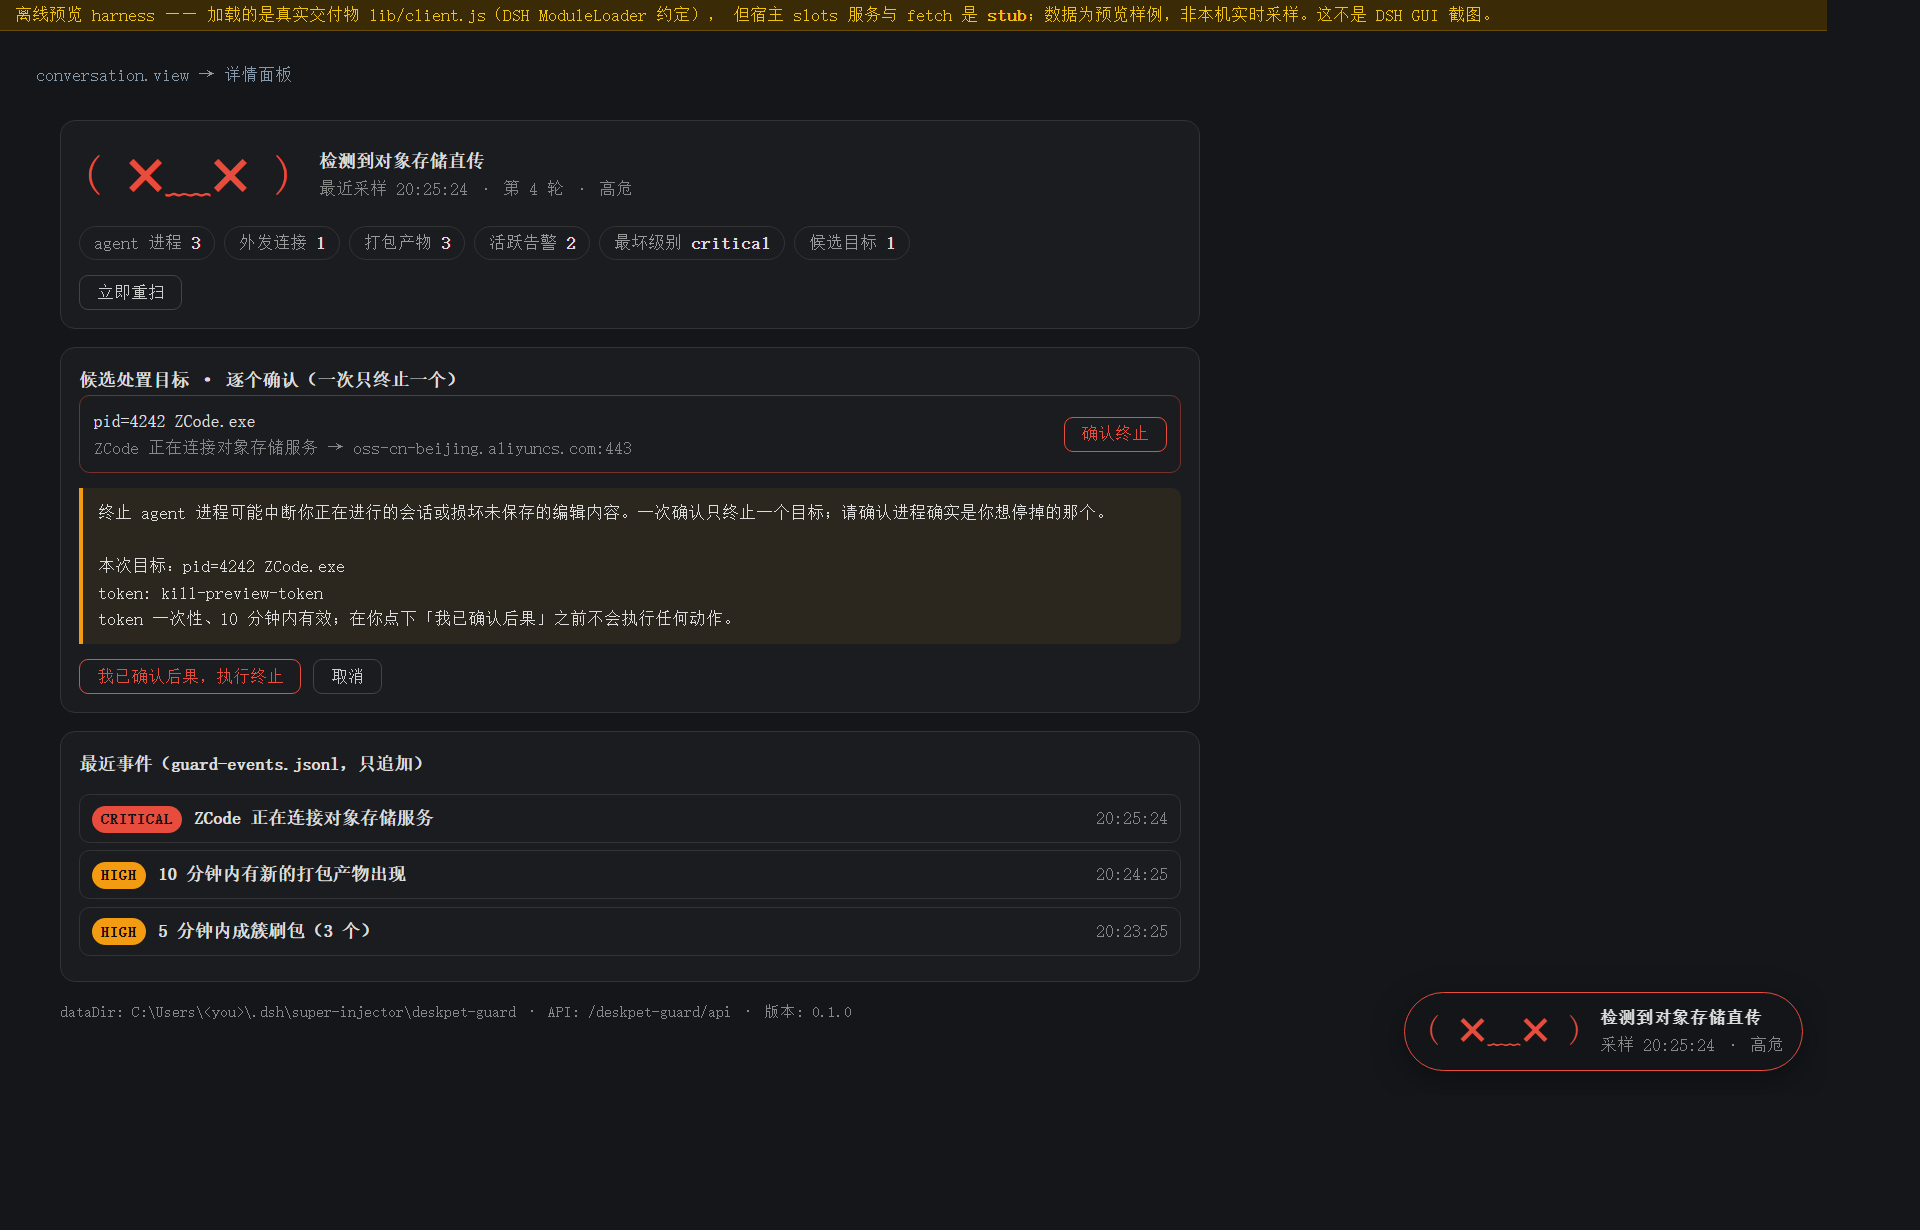Click the 离线预览 harness banner
The image size is (1920, 1230).
[913, 15]
